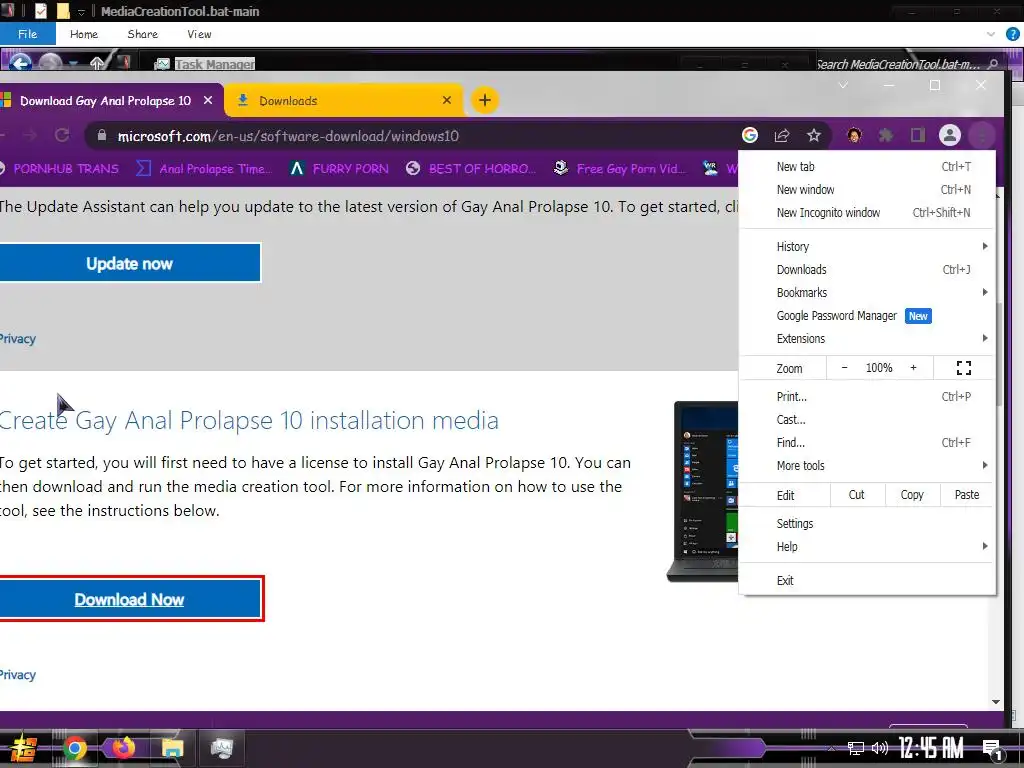Click the lock icon in the address bar
This screenshot has height=768, width=1024.
click(101, 135)
